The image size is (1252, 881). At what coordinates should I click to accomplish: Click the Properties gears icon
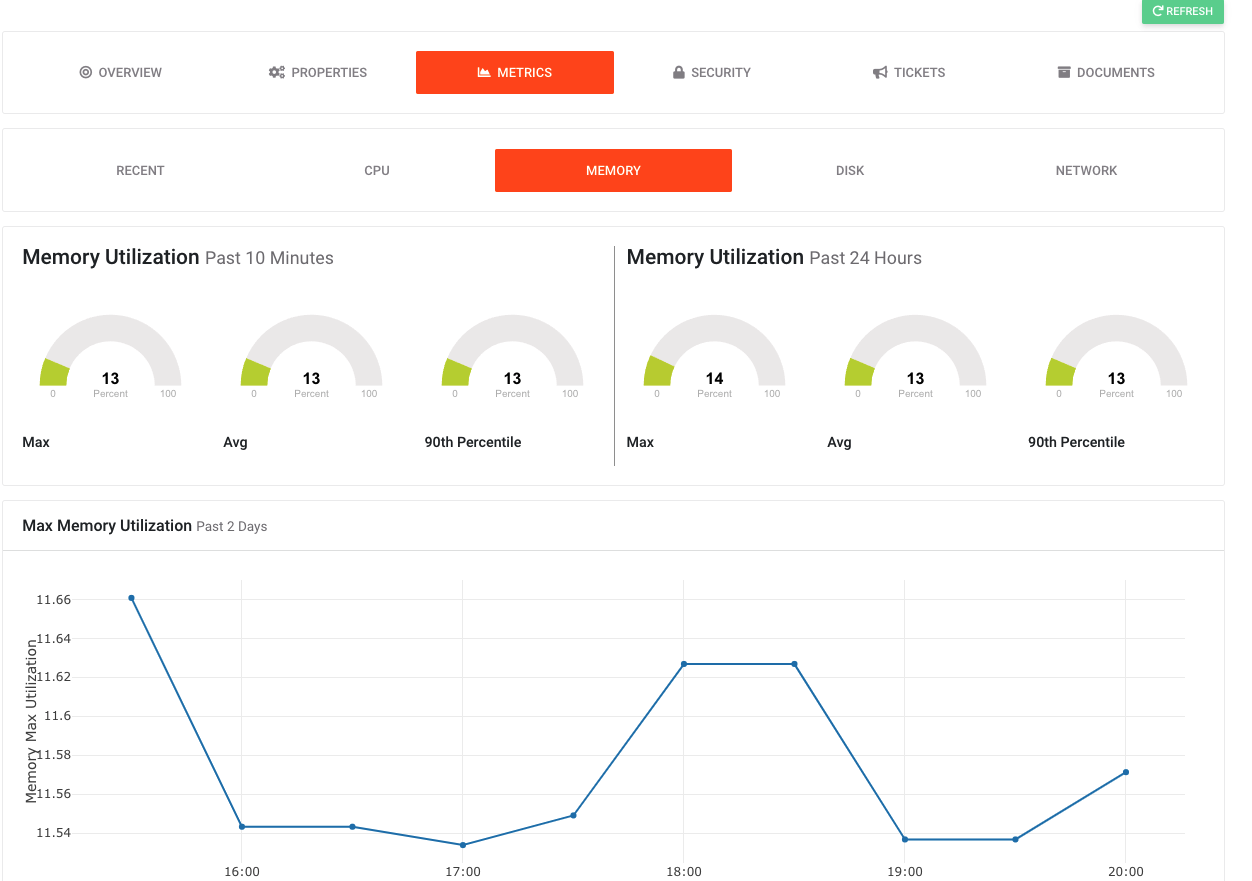(277, 73)
